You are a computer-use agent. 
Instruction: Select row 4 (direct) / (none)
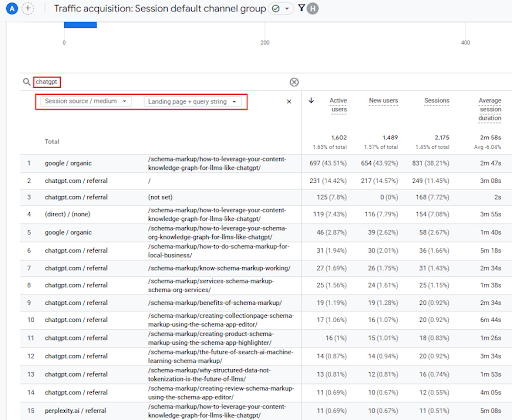(67, 214)
